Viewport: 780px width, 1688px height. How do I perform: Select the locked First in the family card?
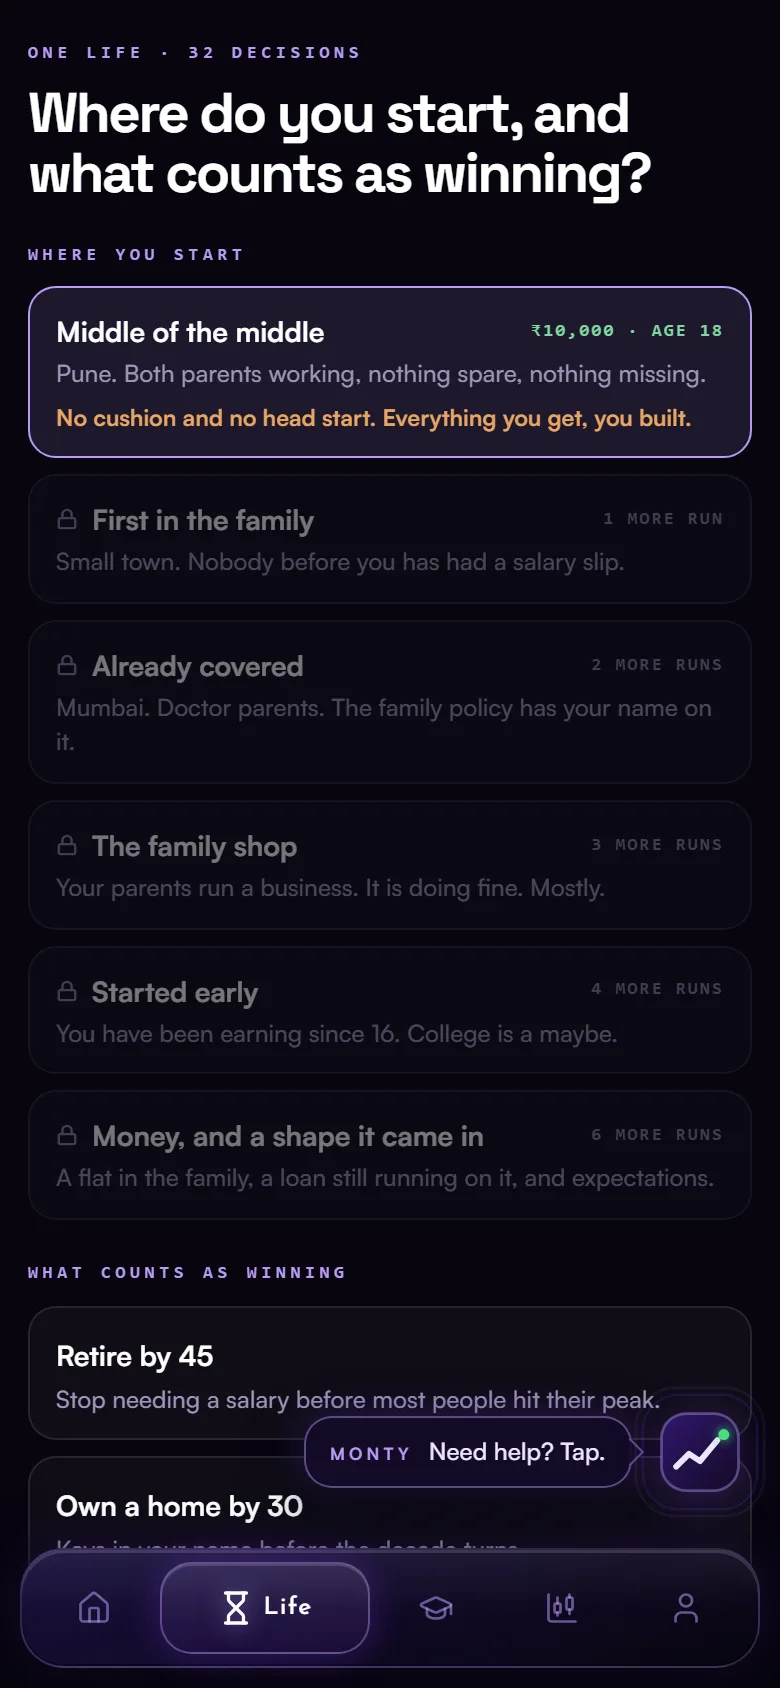coord(390,539)
